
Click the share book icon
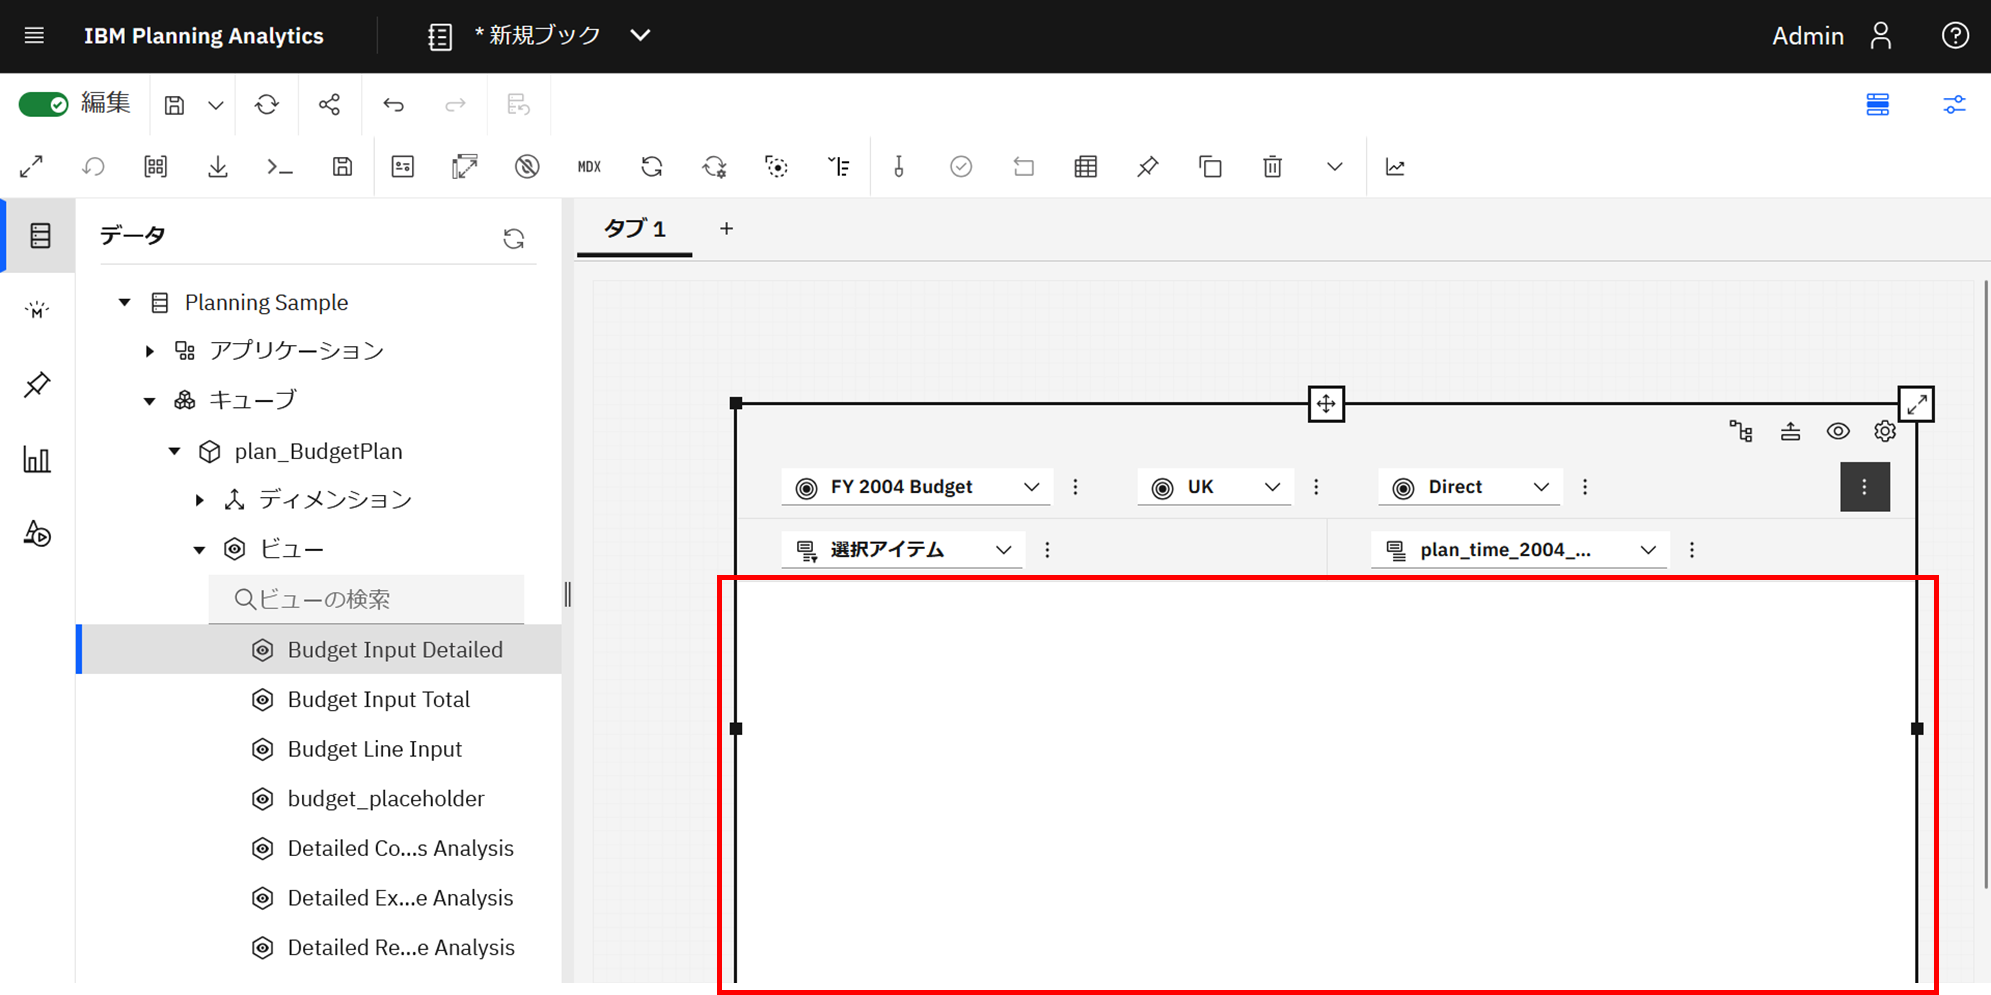click(329, 105)
